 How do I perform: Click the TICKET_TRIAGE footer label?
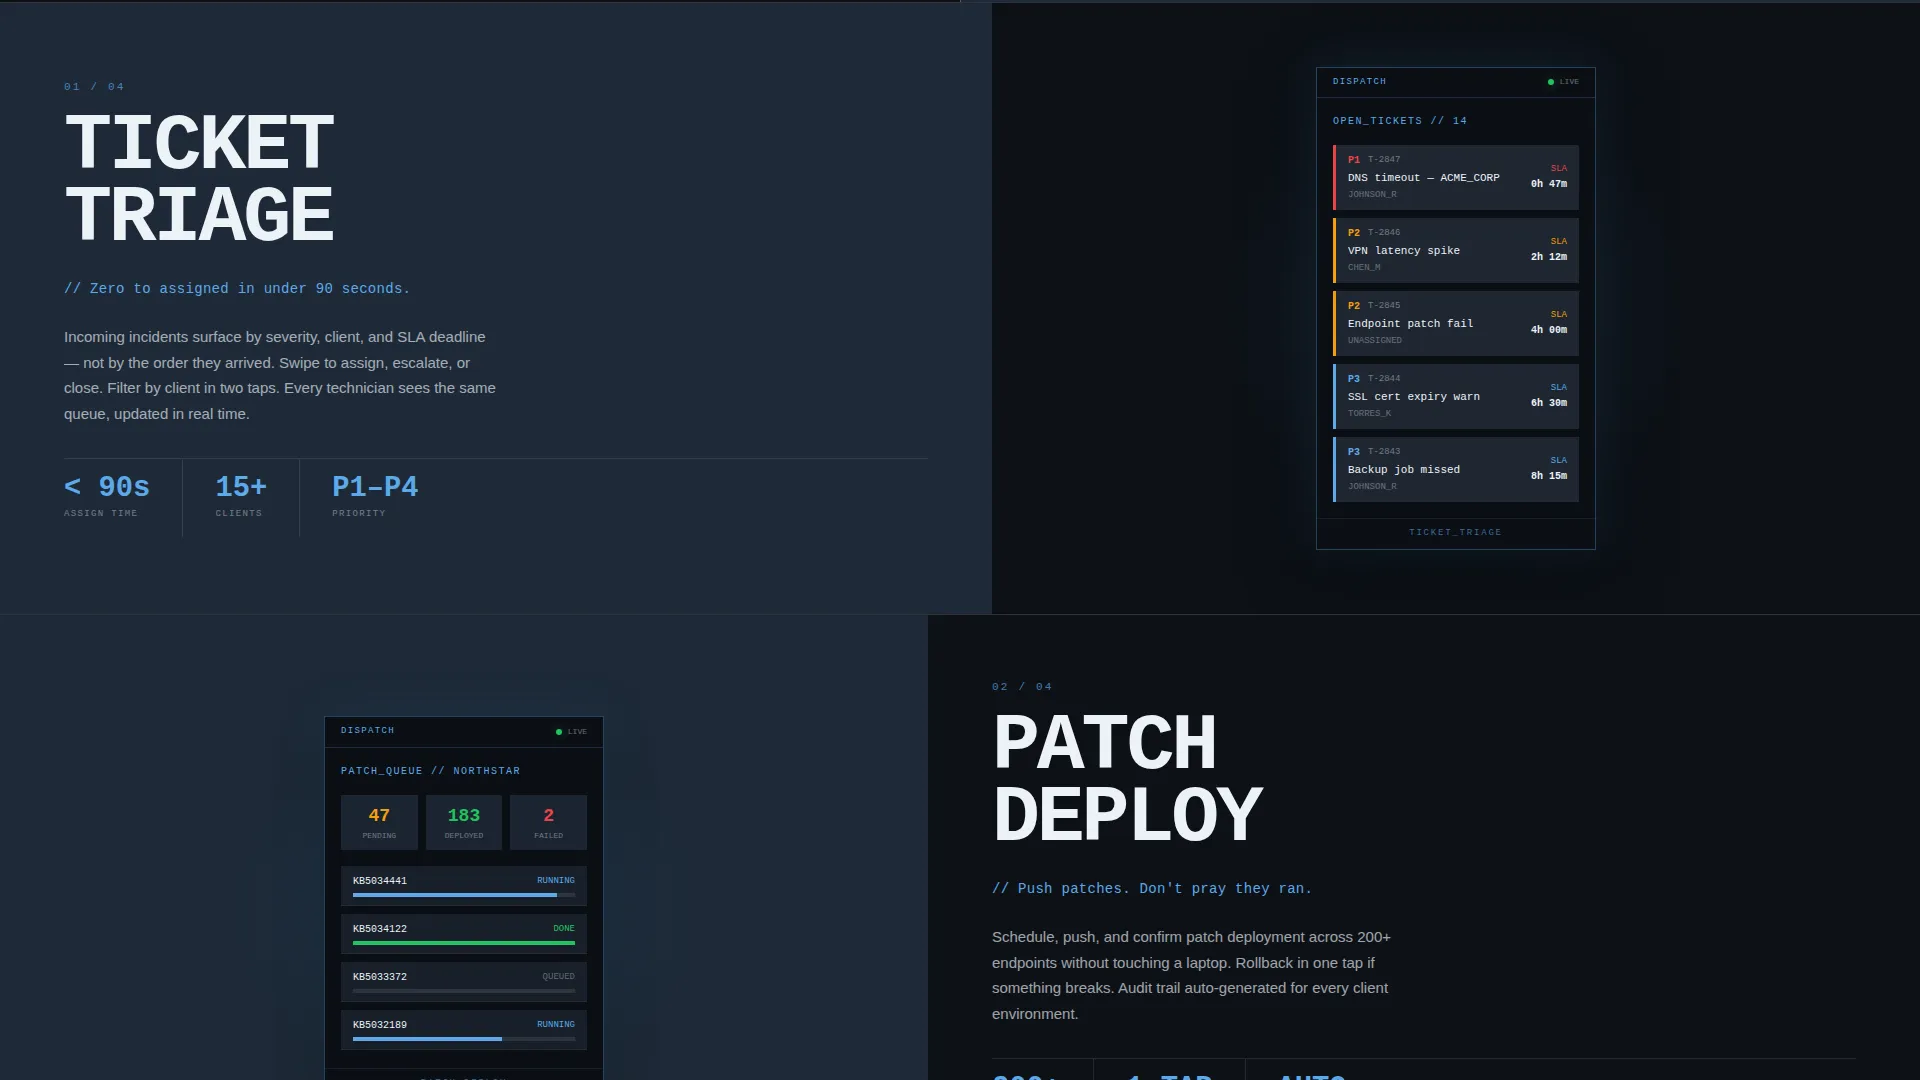tap(1455, 532)
